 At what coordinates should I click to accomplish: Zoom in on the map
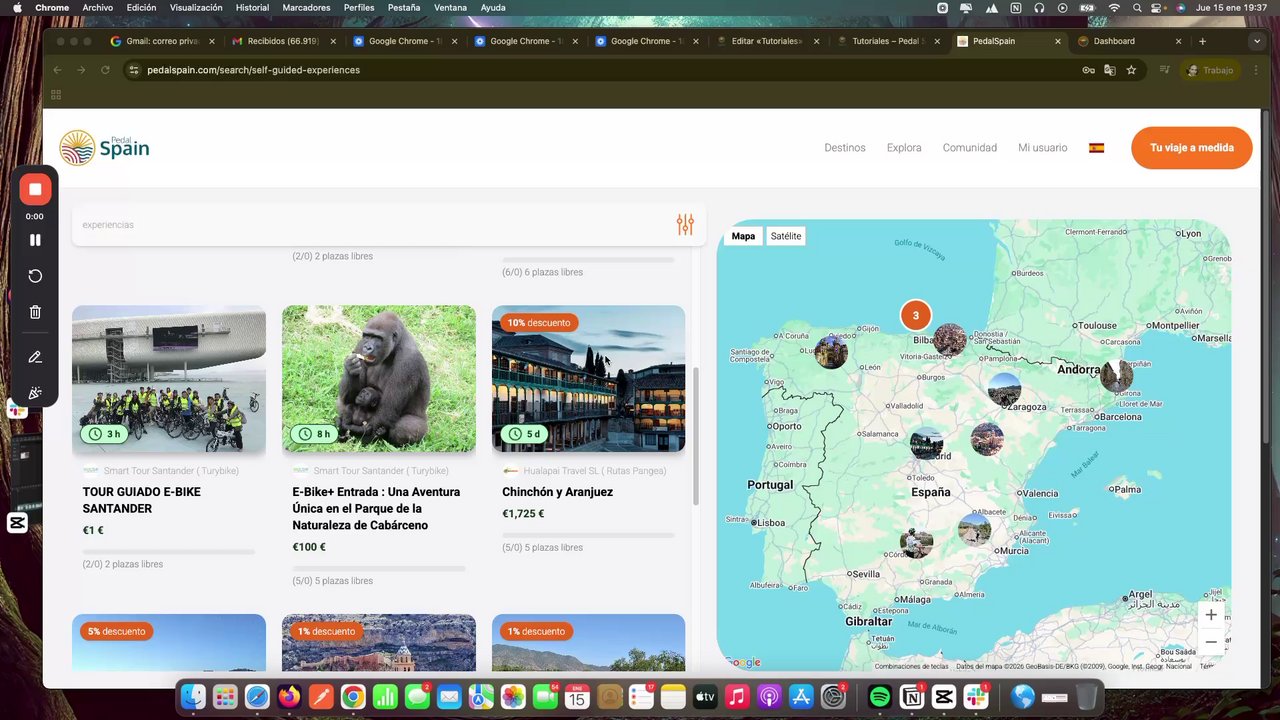[1211, 615]
